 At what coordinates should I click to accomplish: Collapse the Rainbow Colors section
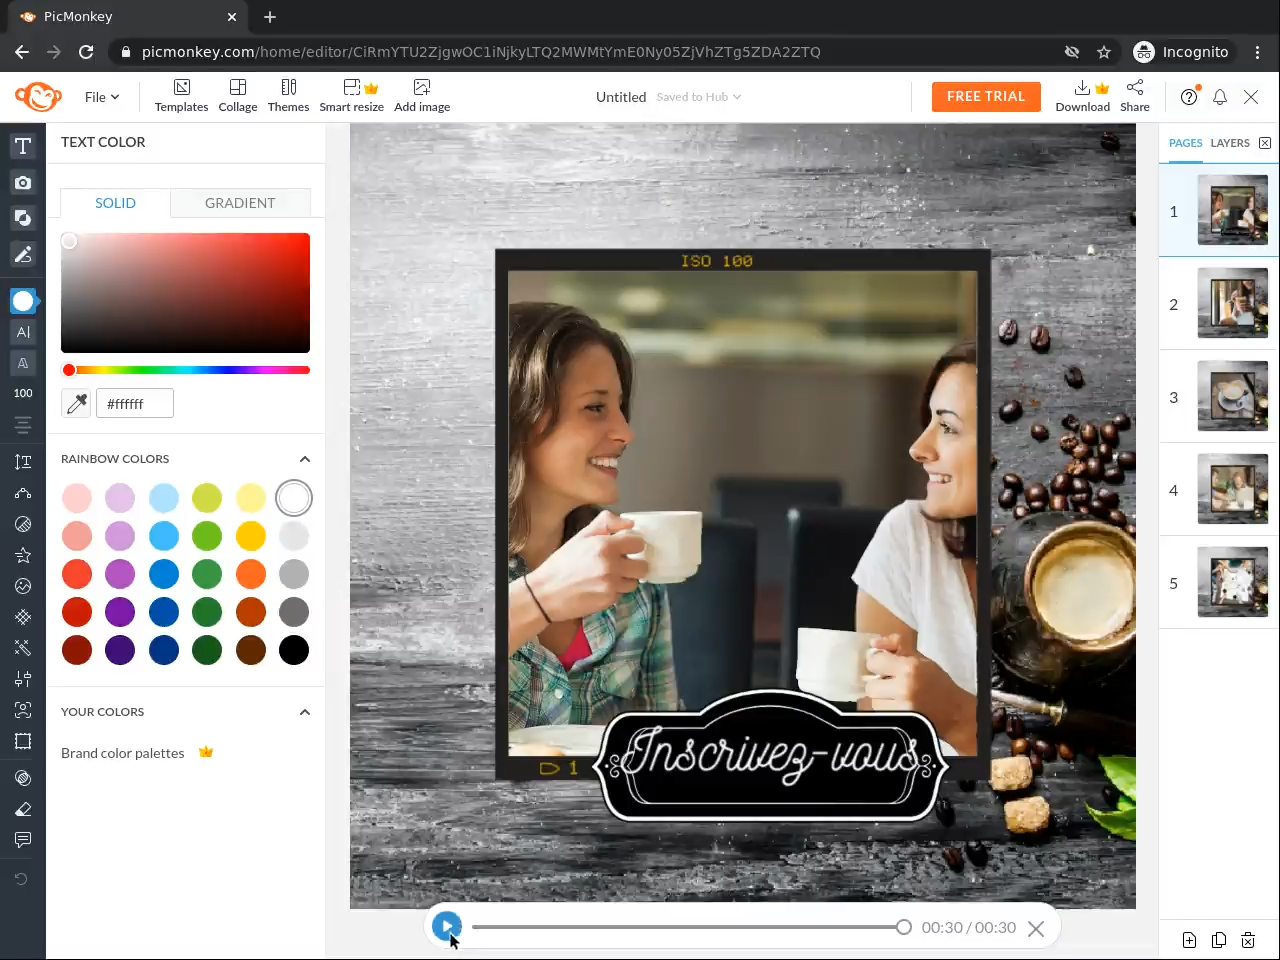[x=305, y=459]
